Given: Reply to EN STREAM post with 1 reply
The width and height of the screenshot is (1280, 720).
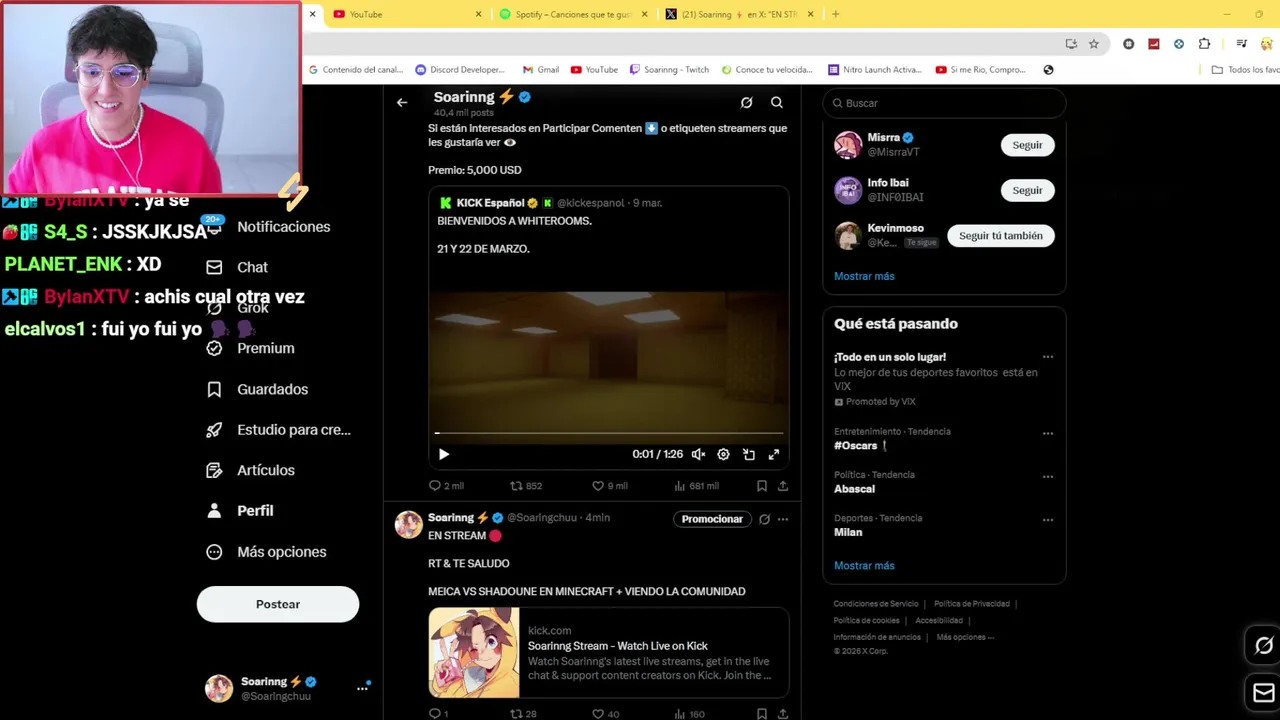Looking at the screenshot, I should click(438, 714).
